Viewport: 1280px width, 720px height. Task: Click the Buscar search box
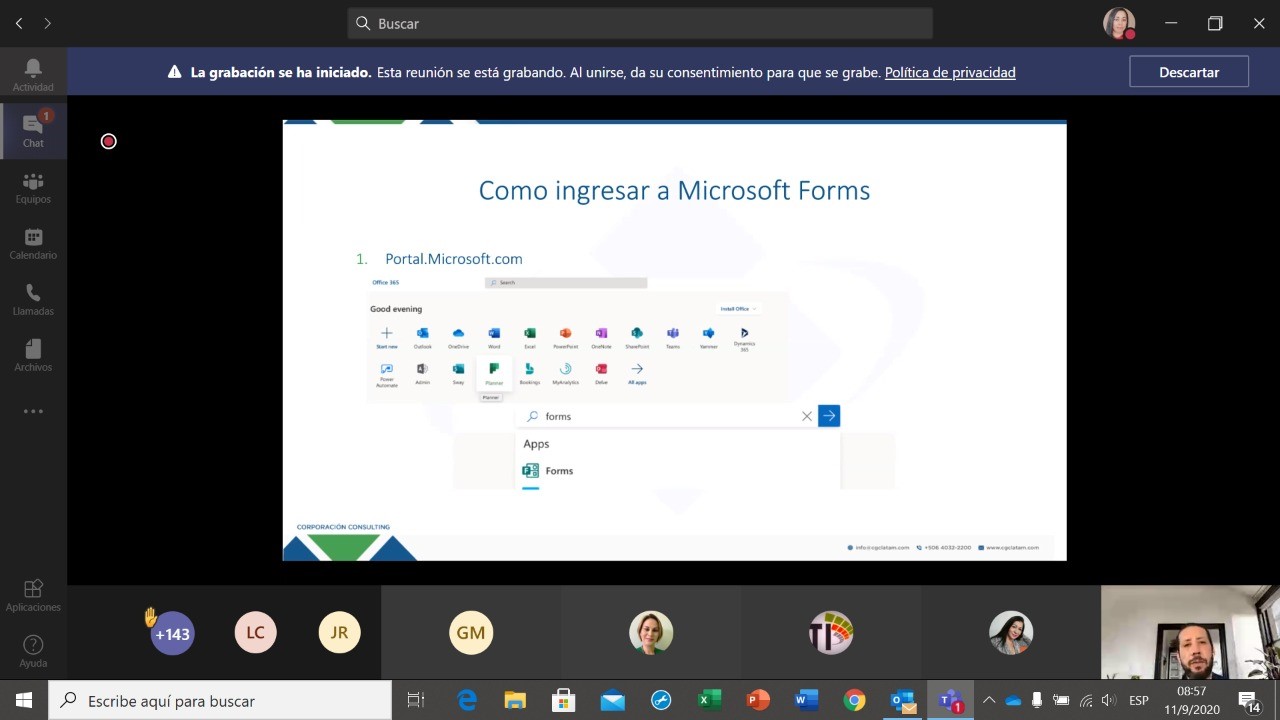pyautogui.click(x=640, y=23)
